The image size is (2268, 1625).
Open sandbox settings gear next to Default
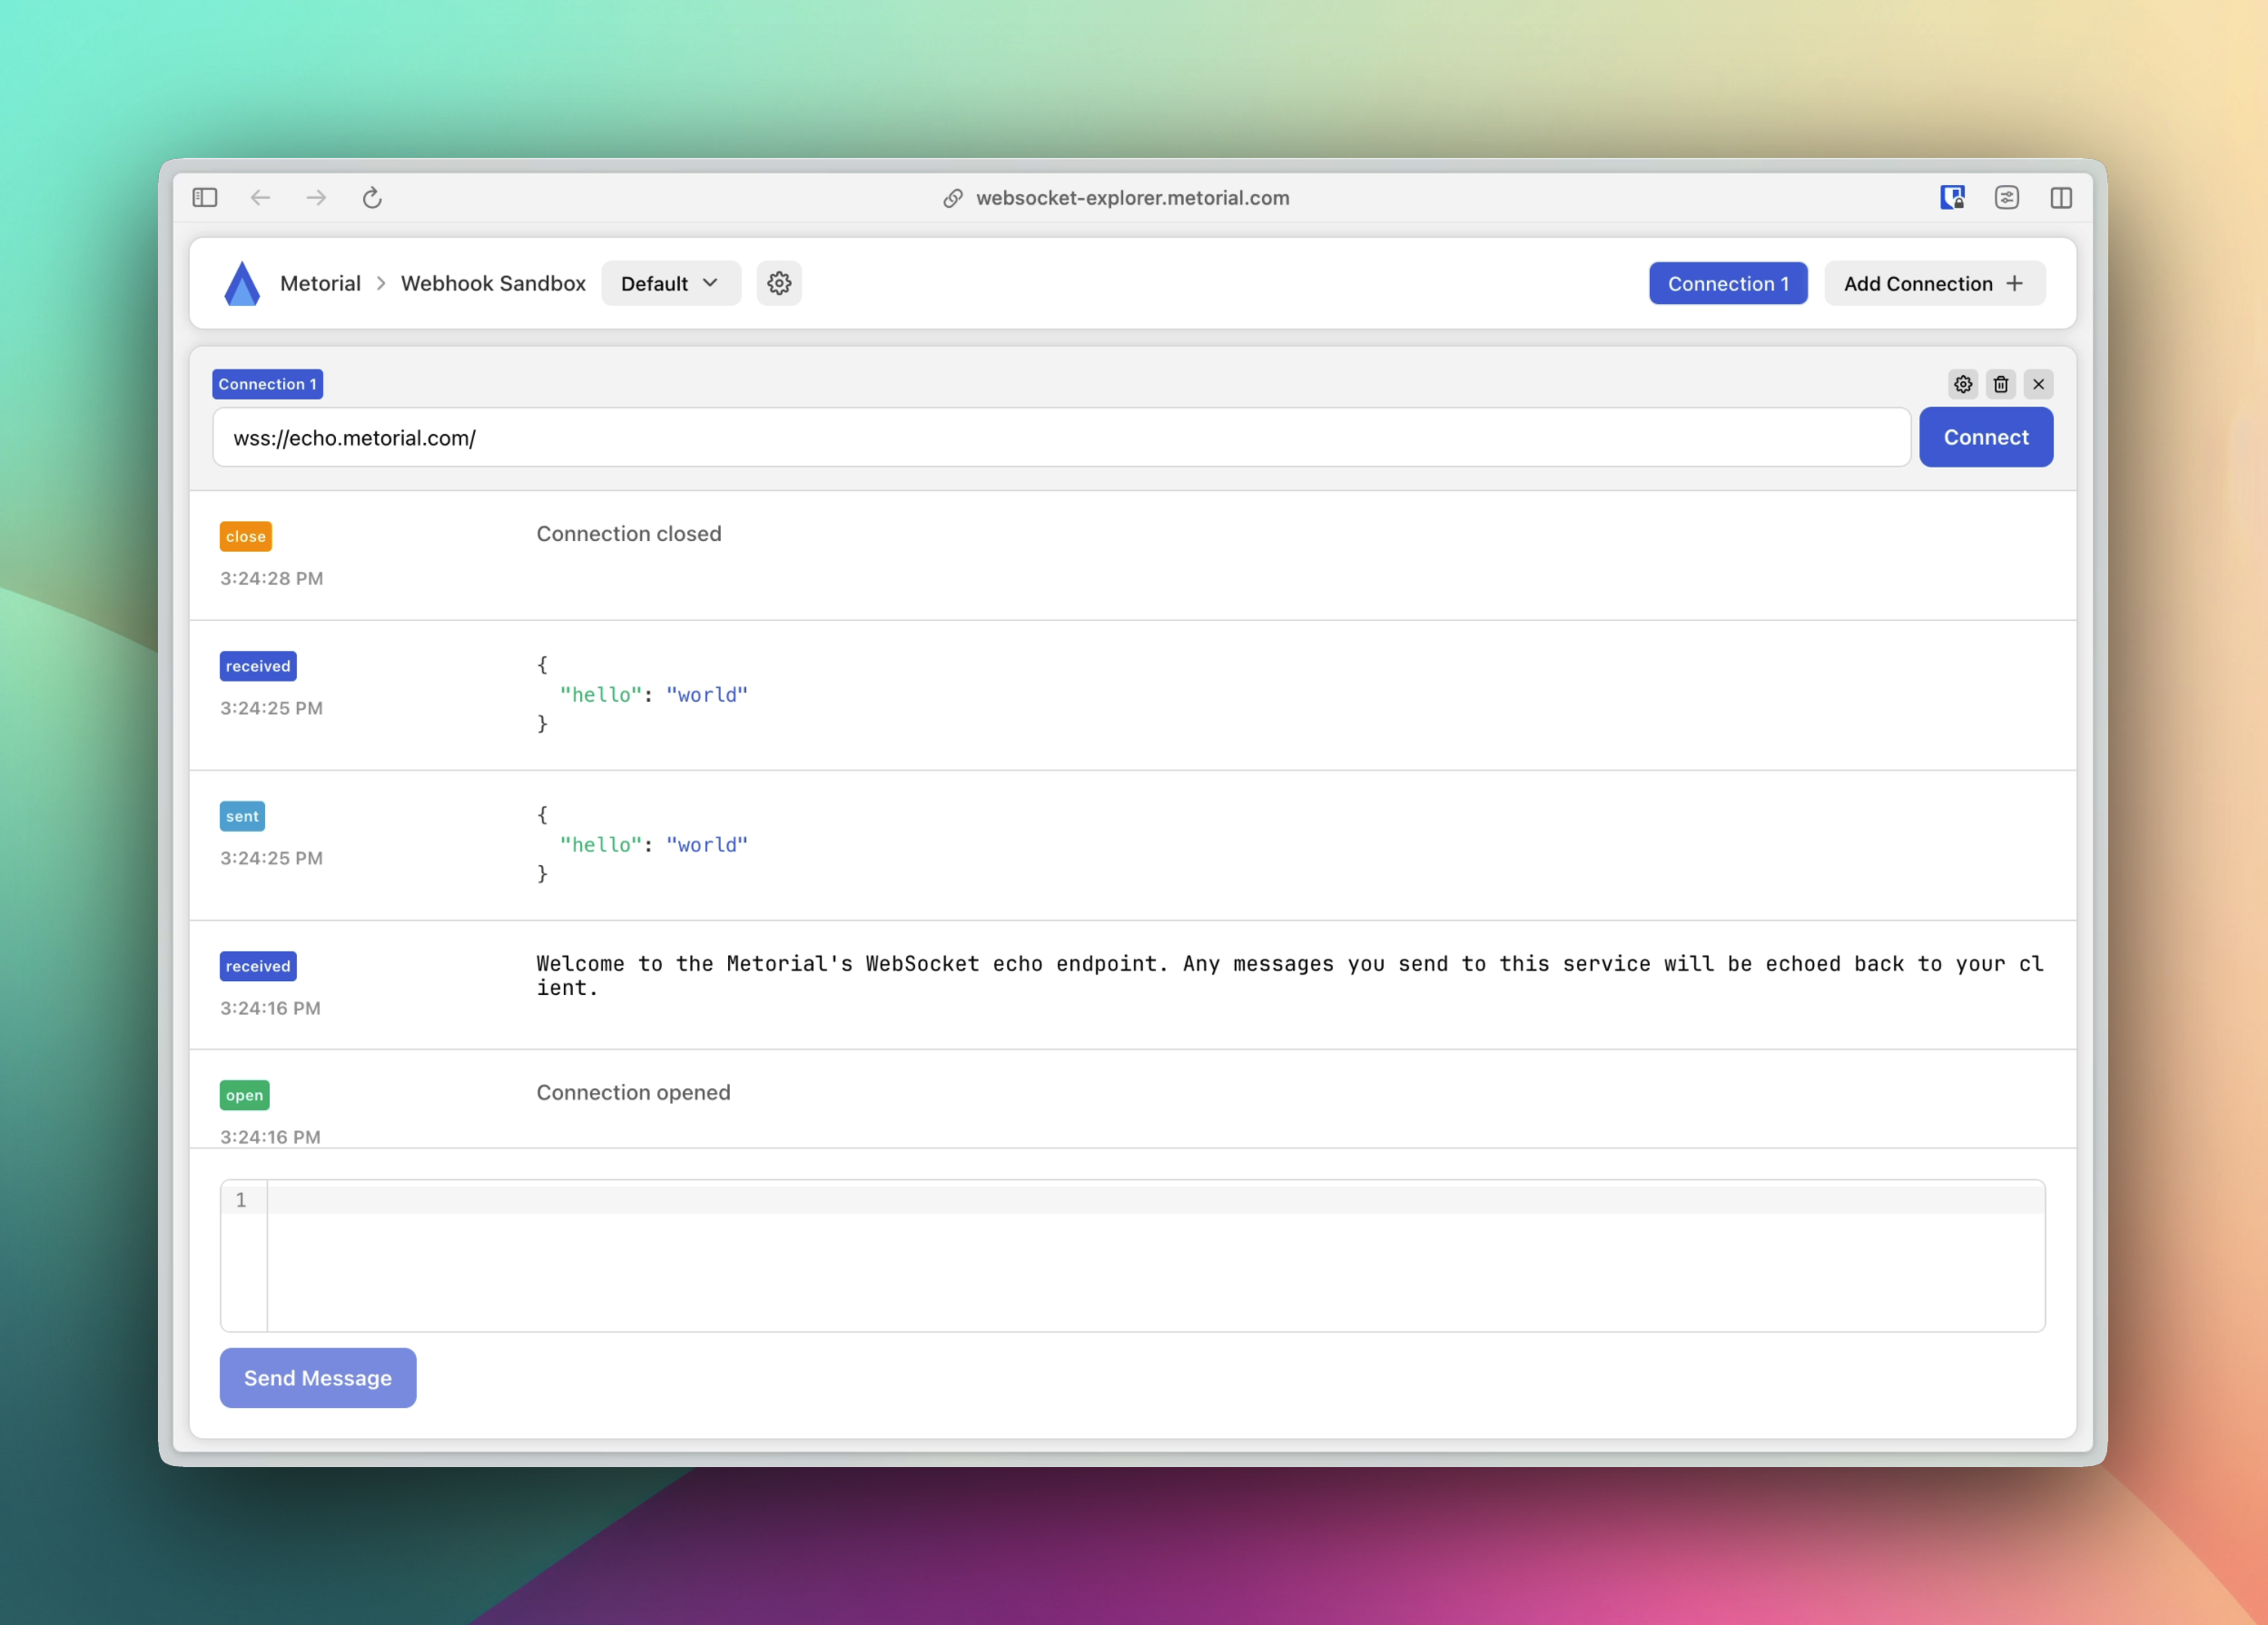[x=779, y=283]
